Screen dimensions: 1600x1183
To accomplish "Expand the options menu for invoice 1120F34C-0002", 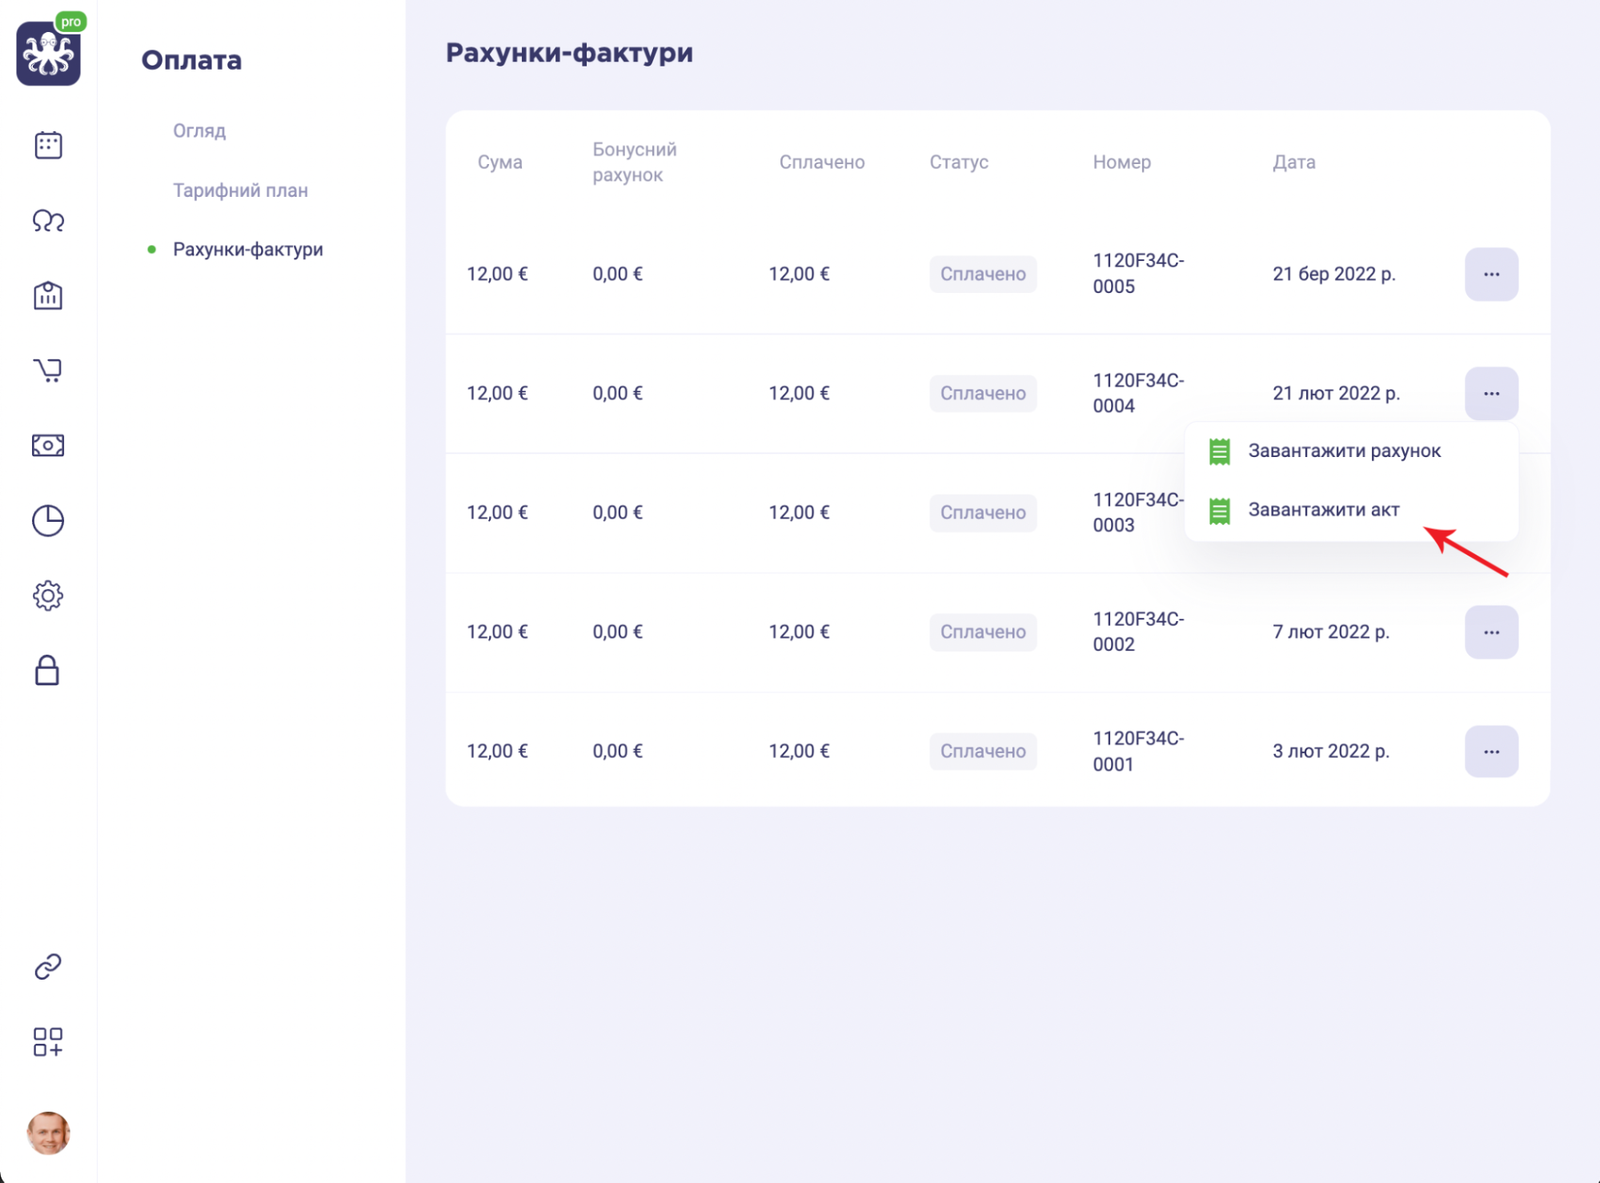I will 1491,632.
